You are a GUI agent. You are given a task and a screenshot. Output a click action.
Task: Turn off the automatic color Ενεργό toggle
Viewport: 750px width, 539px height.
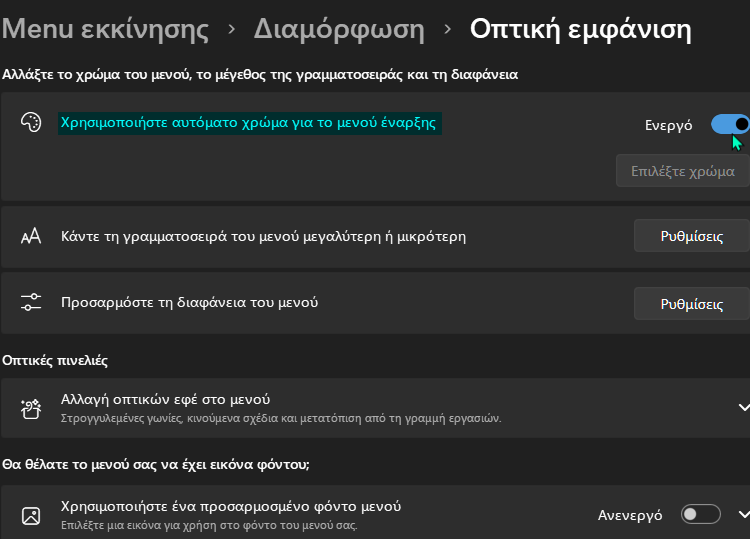(730, 124)
